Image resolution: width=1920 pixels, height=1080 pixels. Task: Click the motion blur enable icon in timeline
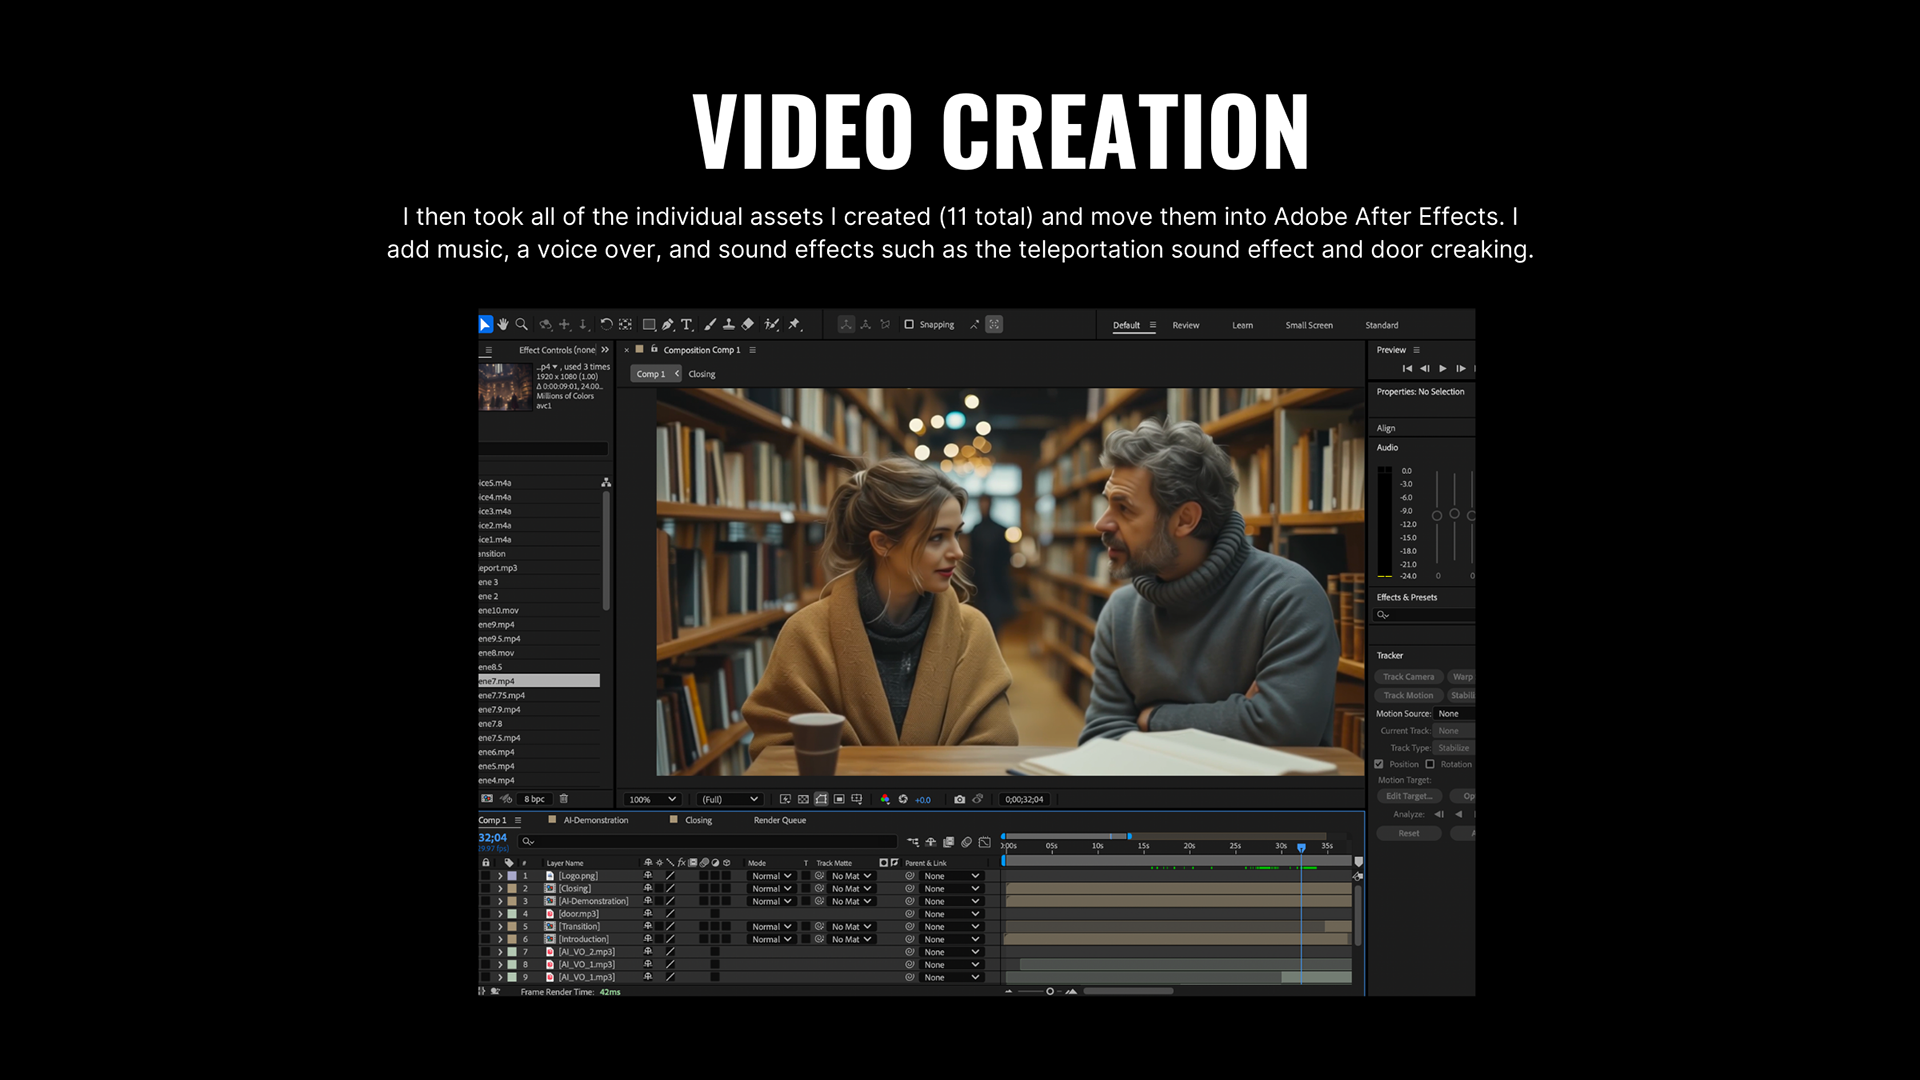(x=967, y=842)
